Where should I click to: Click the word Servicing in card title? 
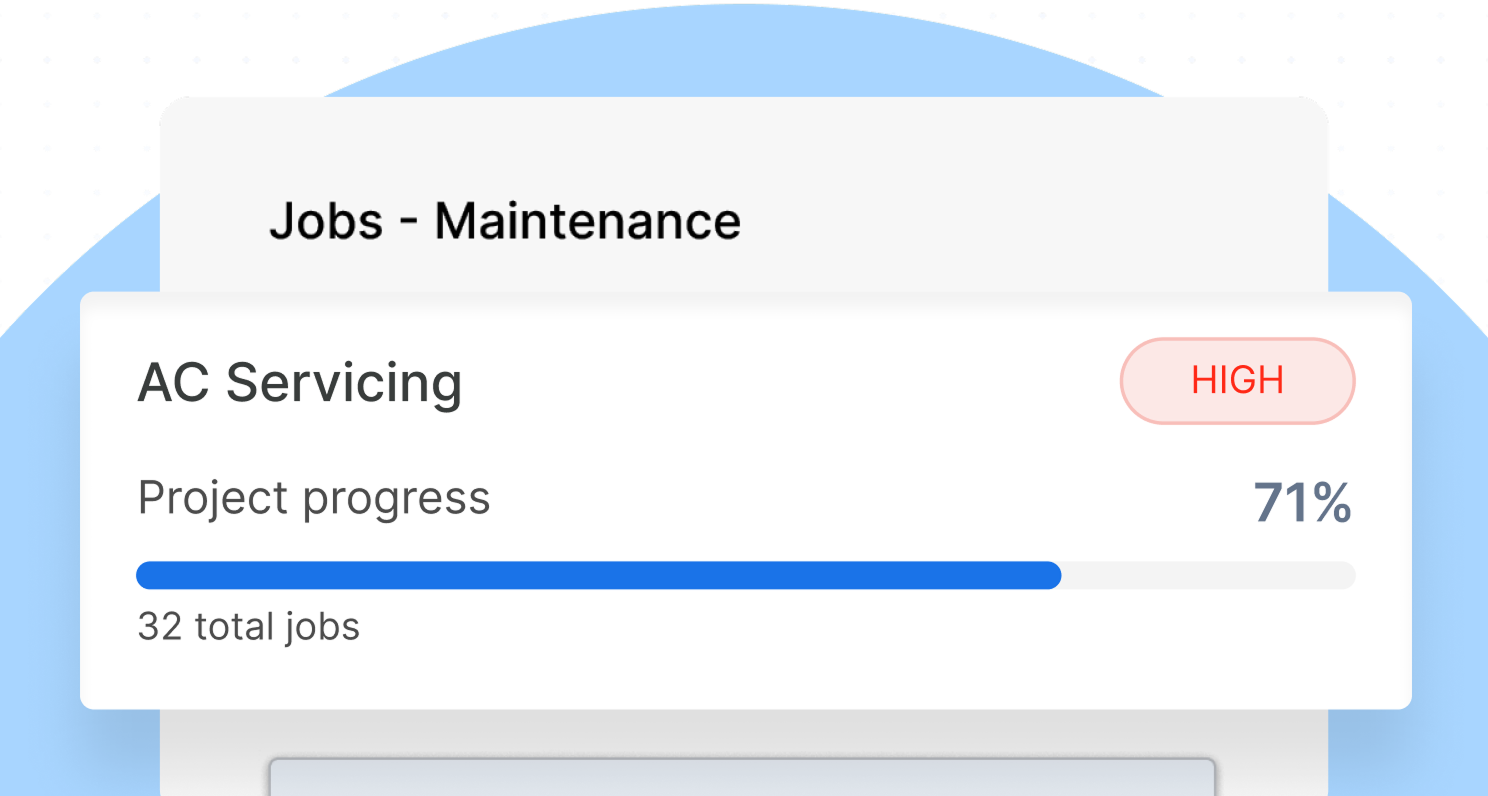point(344,383)
